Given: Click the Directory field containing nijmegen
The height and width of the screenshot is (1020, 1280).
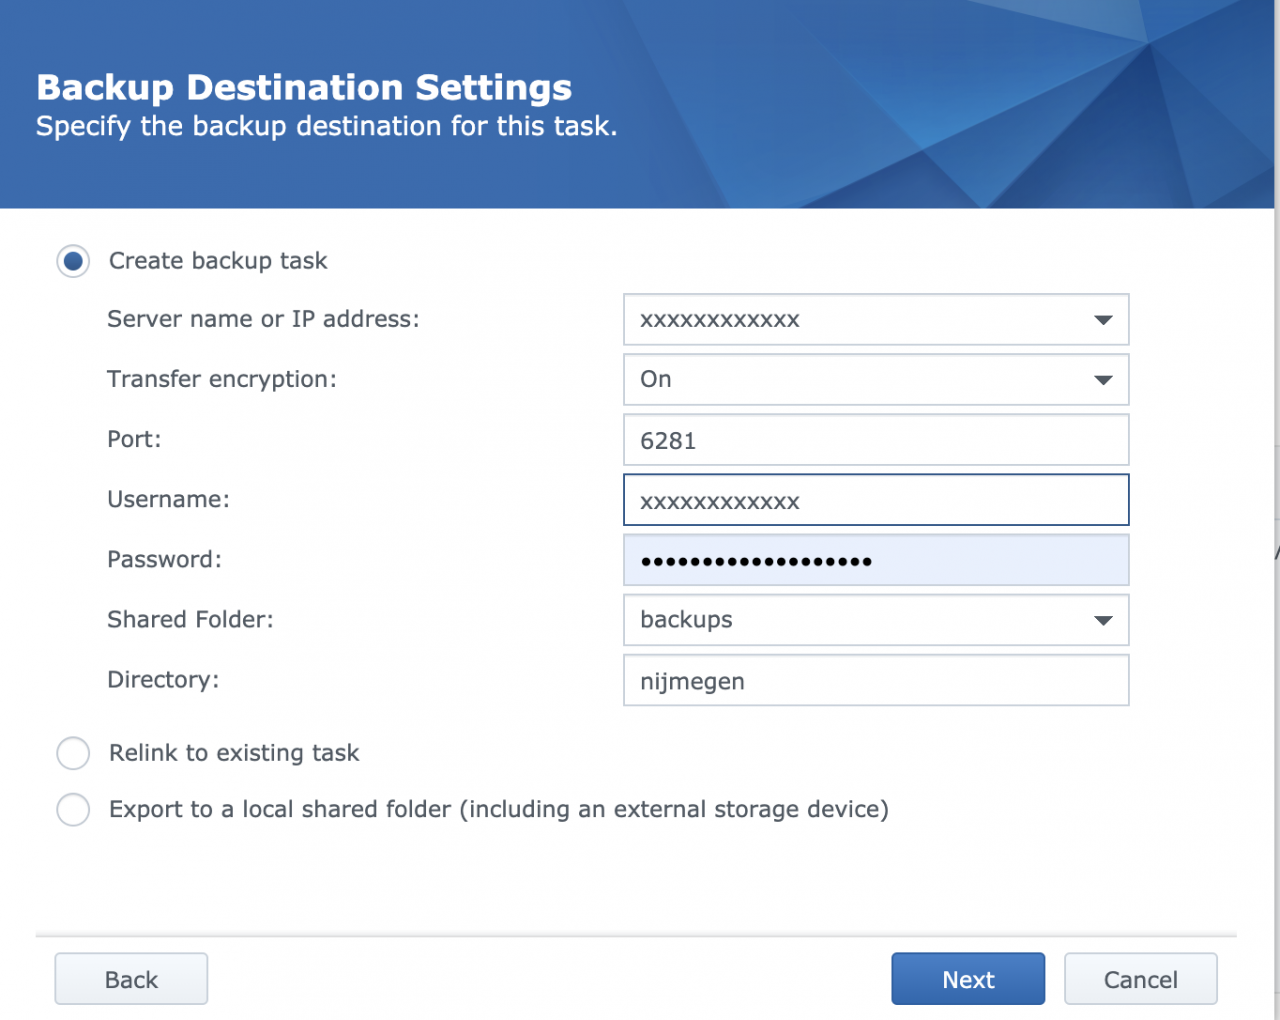Looking at the screenshot, I should (x=875, y=681).
